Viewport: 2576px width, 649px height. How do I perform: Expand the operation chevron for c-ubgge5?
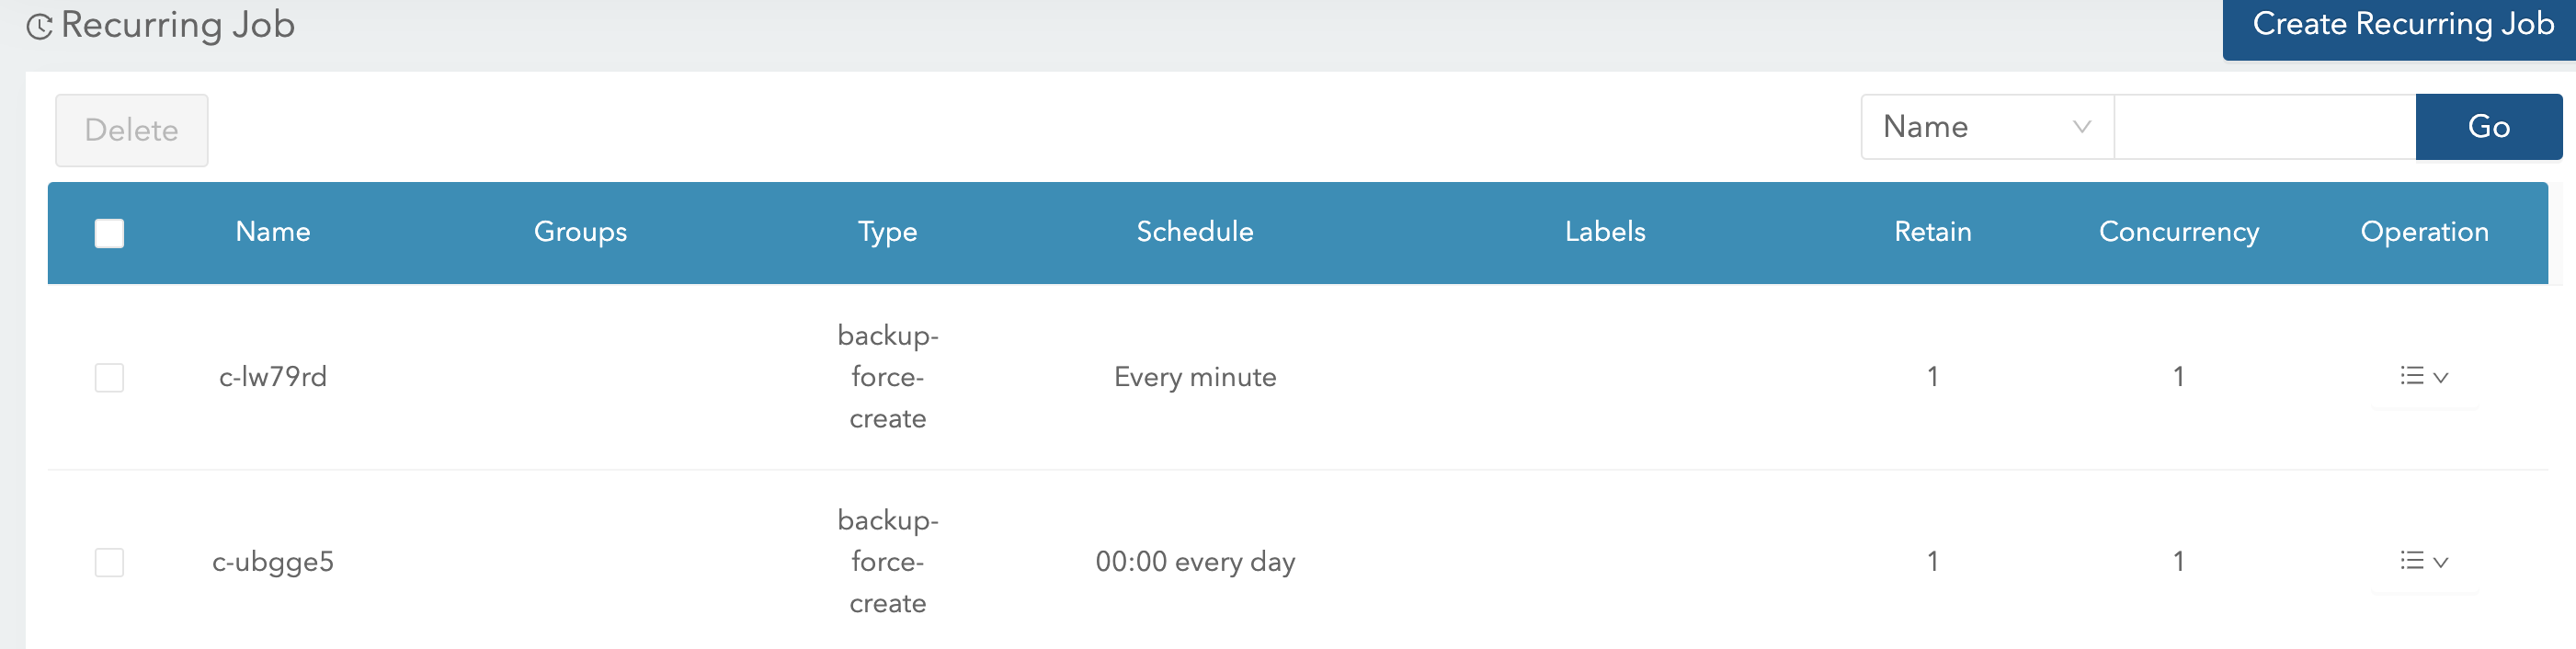click(2440, 563)
